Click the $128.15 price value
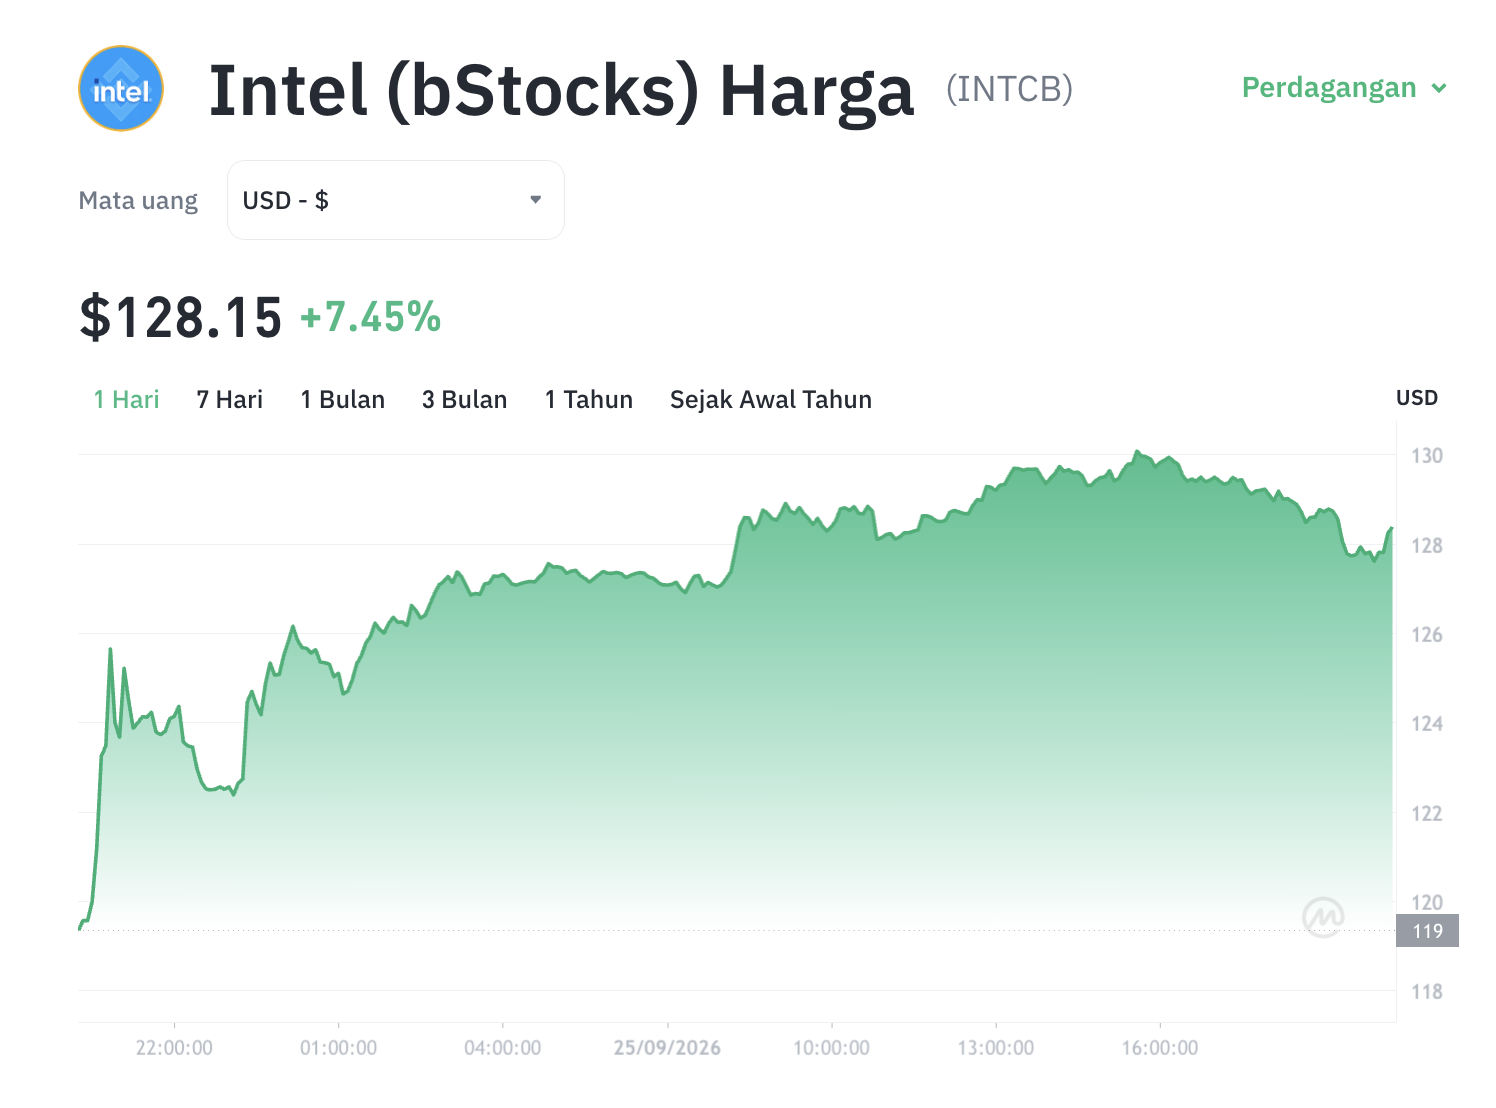The image size is (1496, 1108). click(x=181, y=317)
